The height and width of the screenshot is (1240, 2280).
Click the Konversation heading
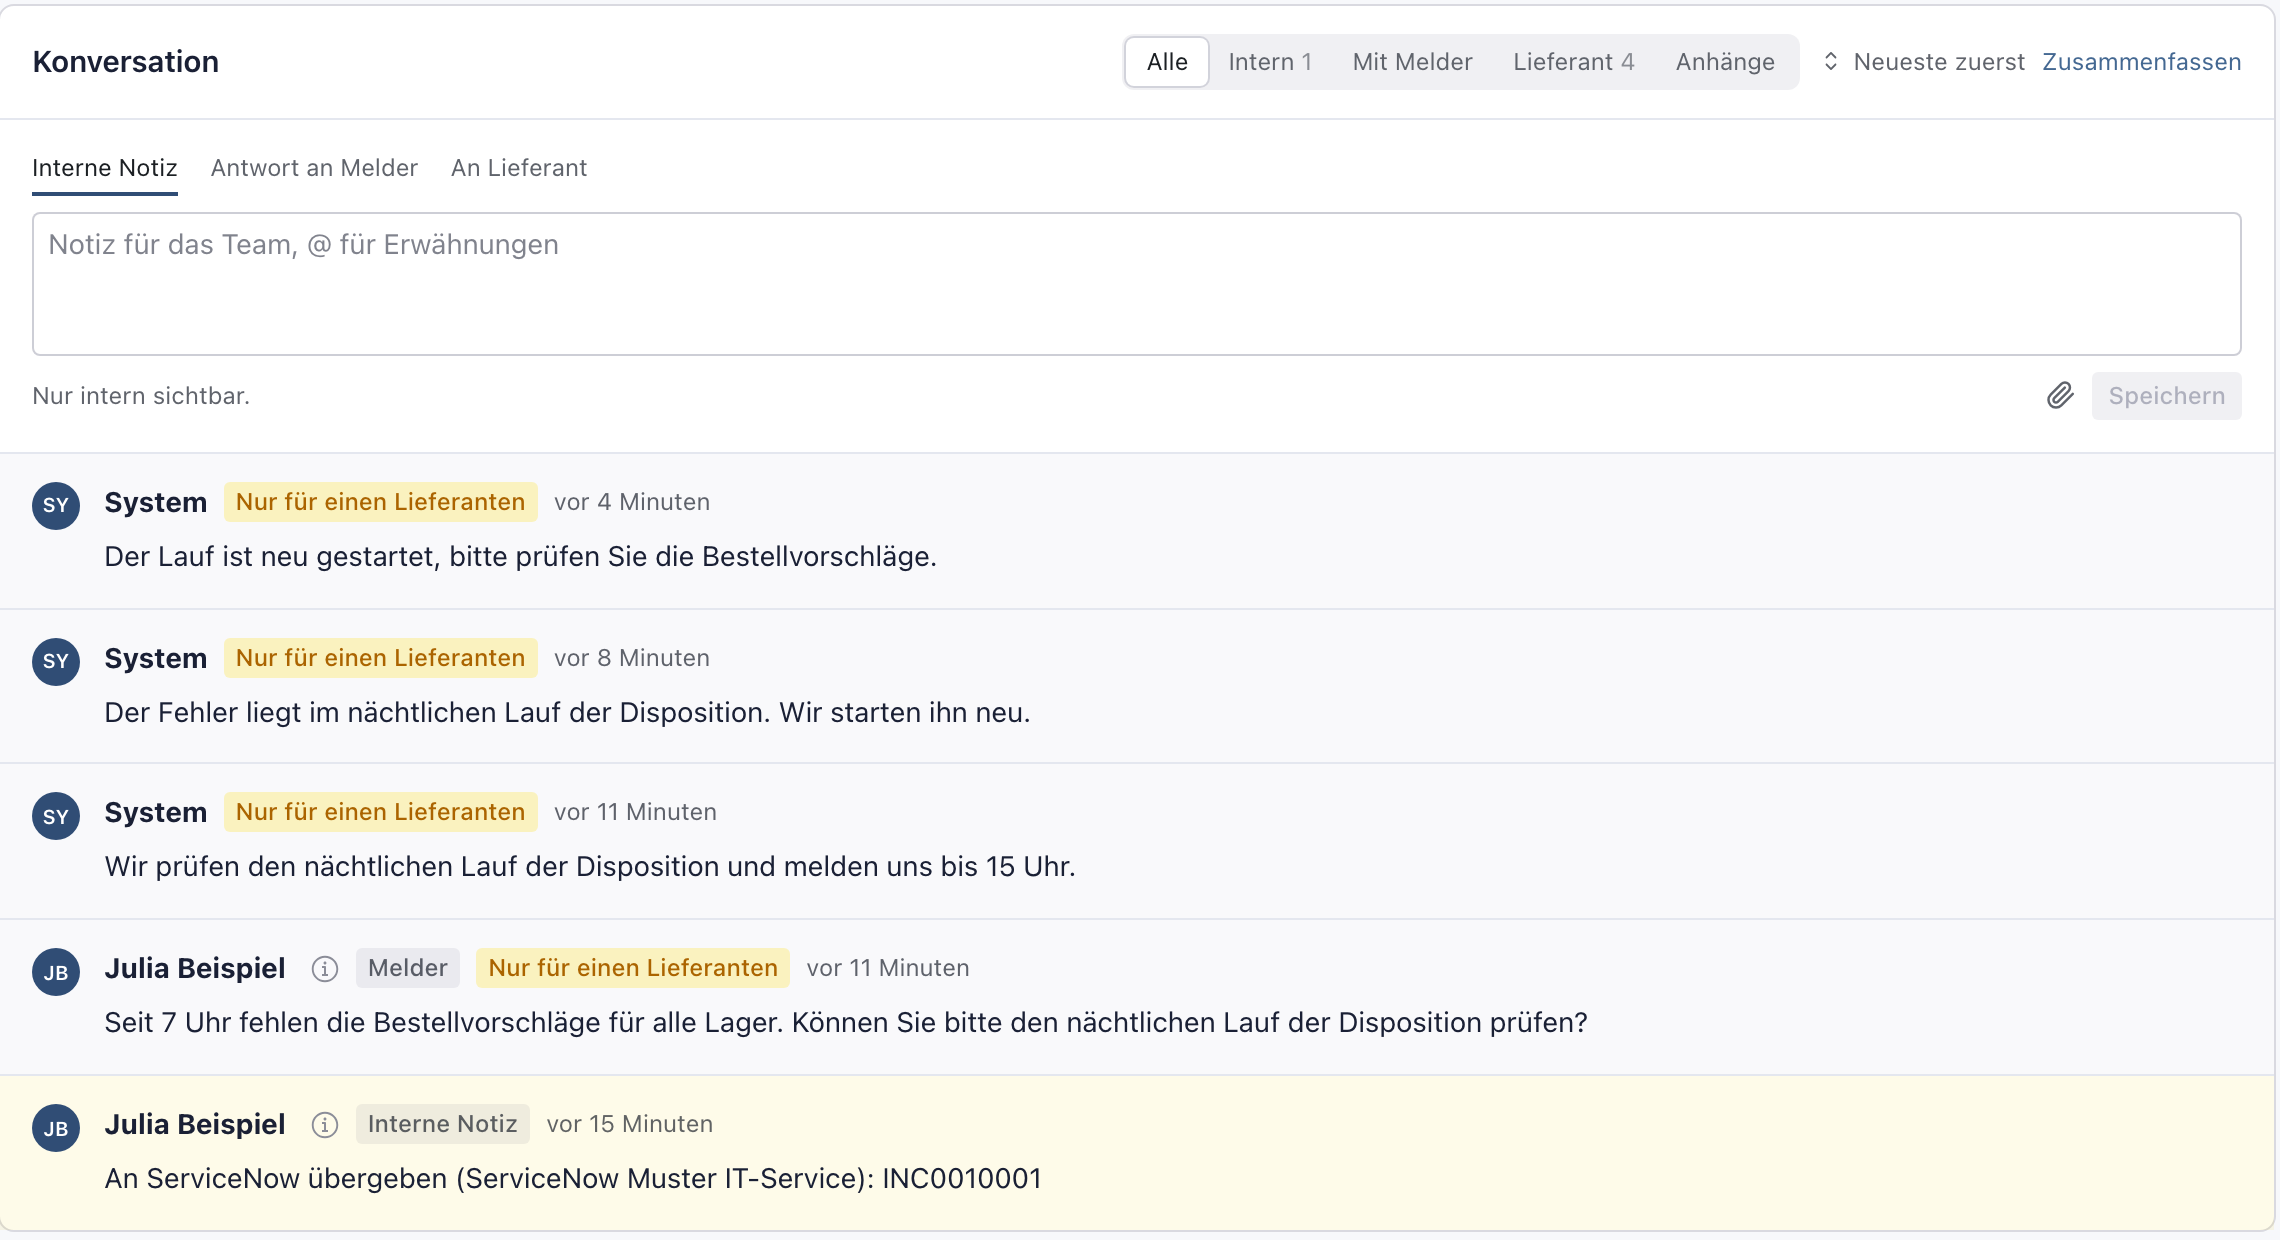[x=126, y=62]
